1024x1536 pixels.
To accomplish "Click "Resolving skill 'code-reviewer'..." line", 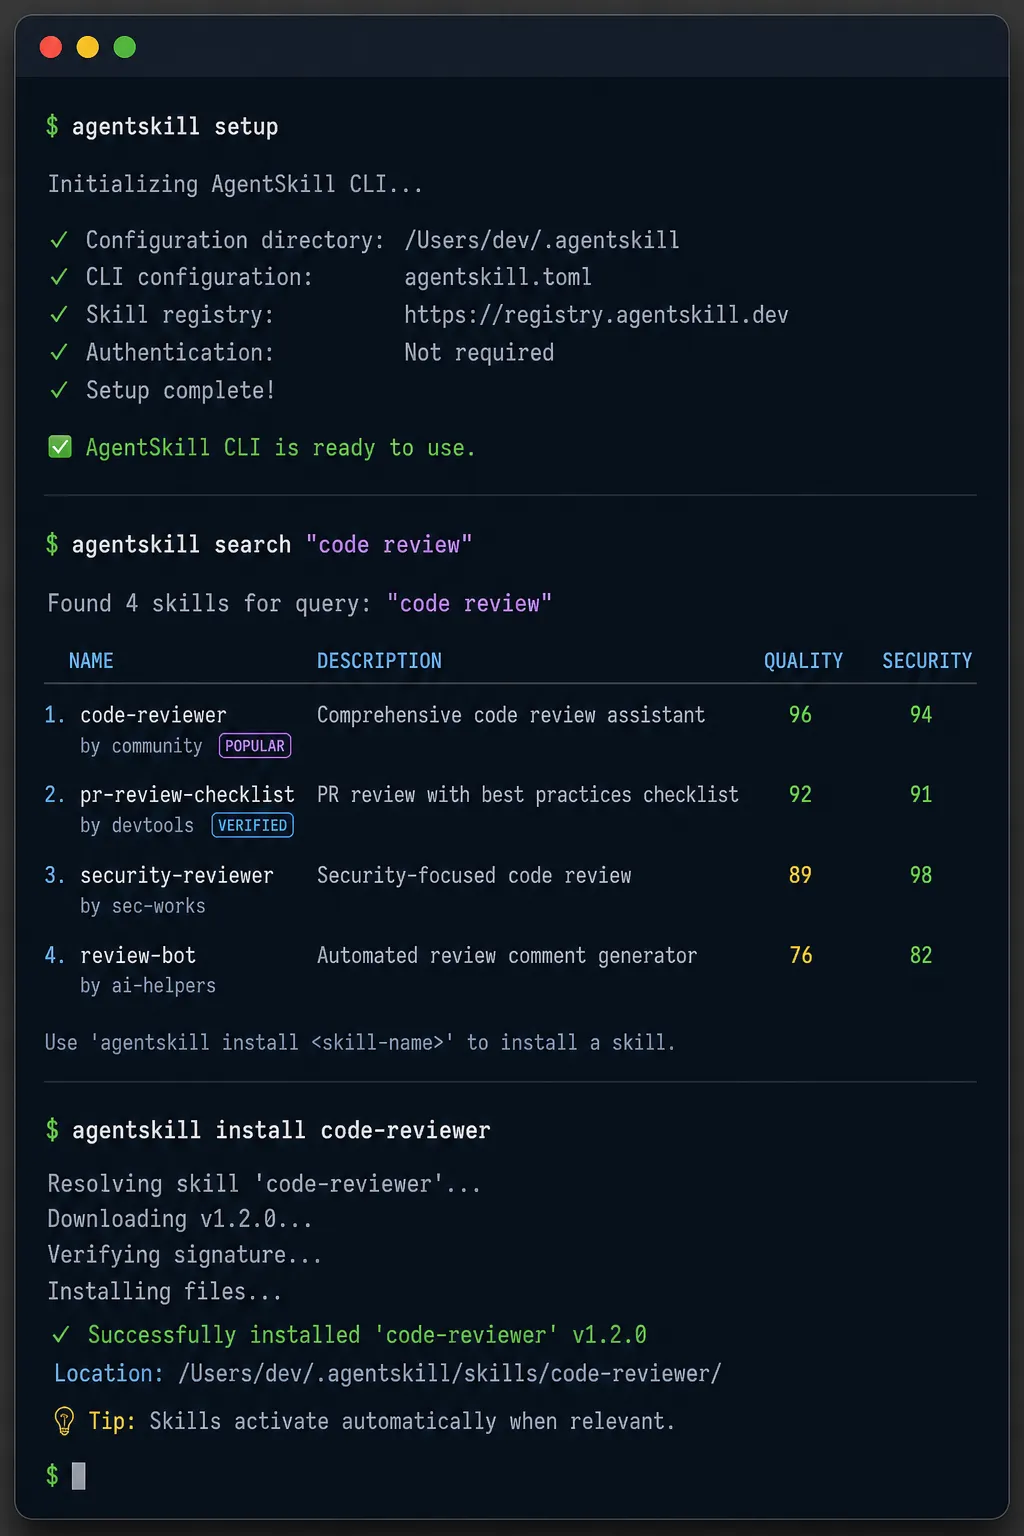I will pos(264,1184).
